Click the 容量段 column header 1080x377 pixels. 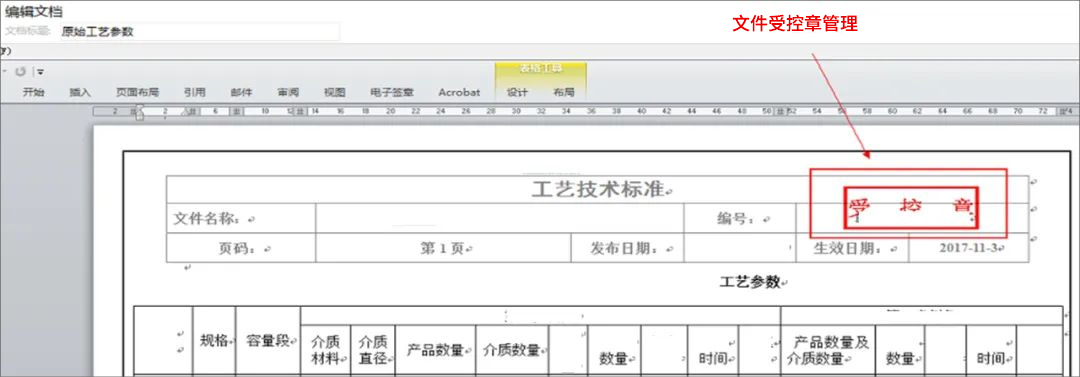(x=268, y=340)
